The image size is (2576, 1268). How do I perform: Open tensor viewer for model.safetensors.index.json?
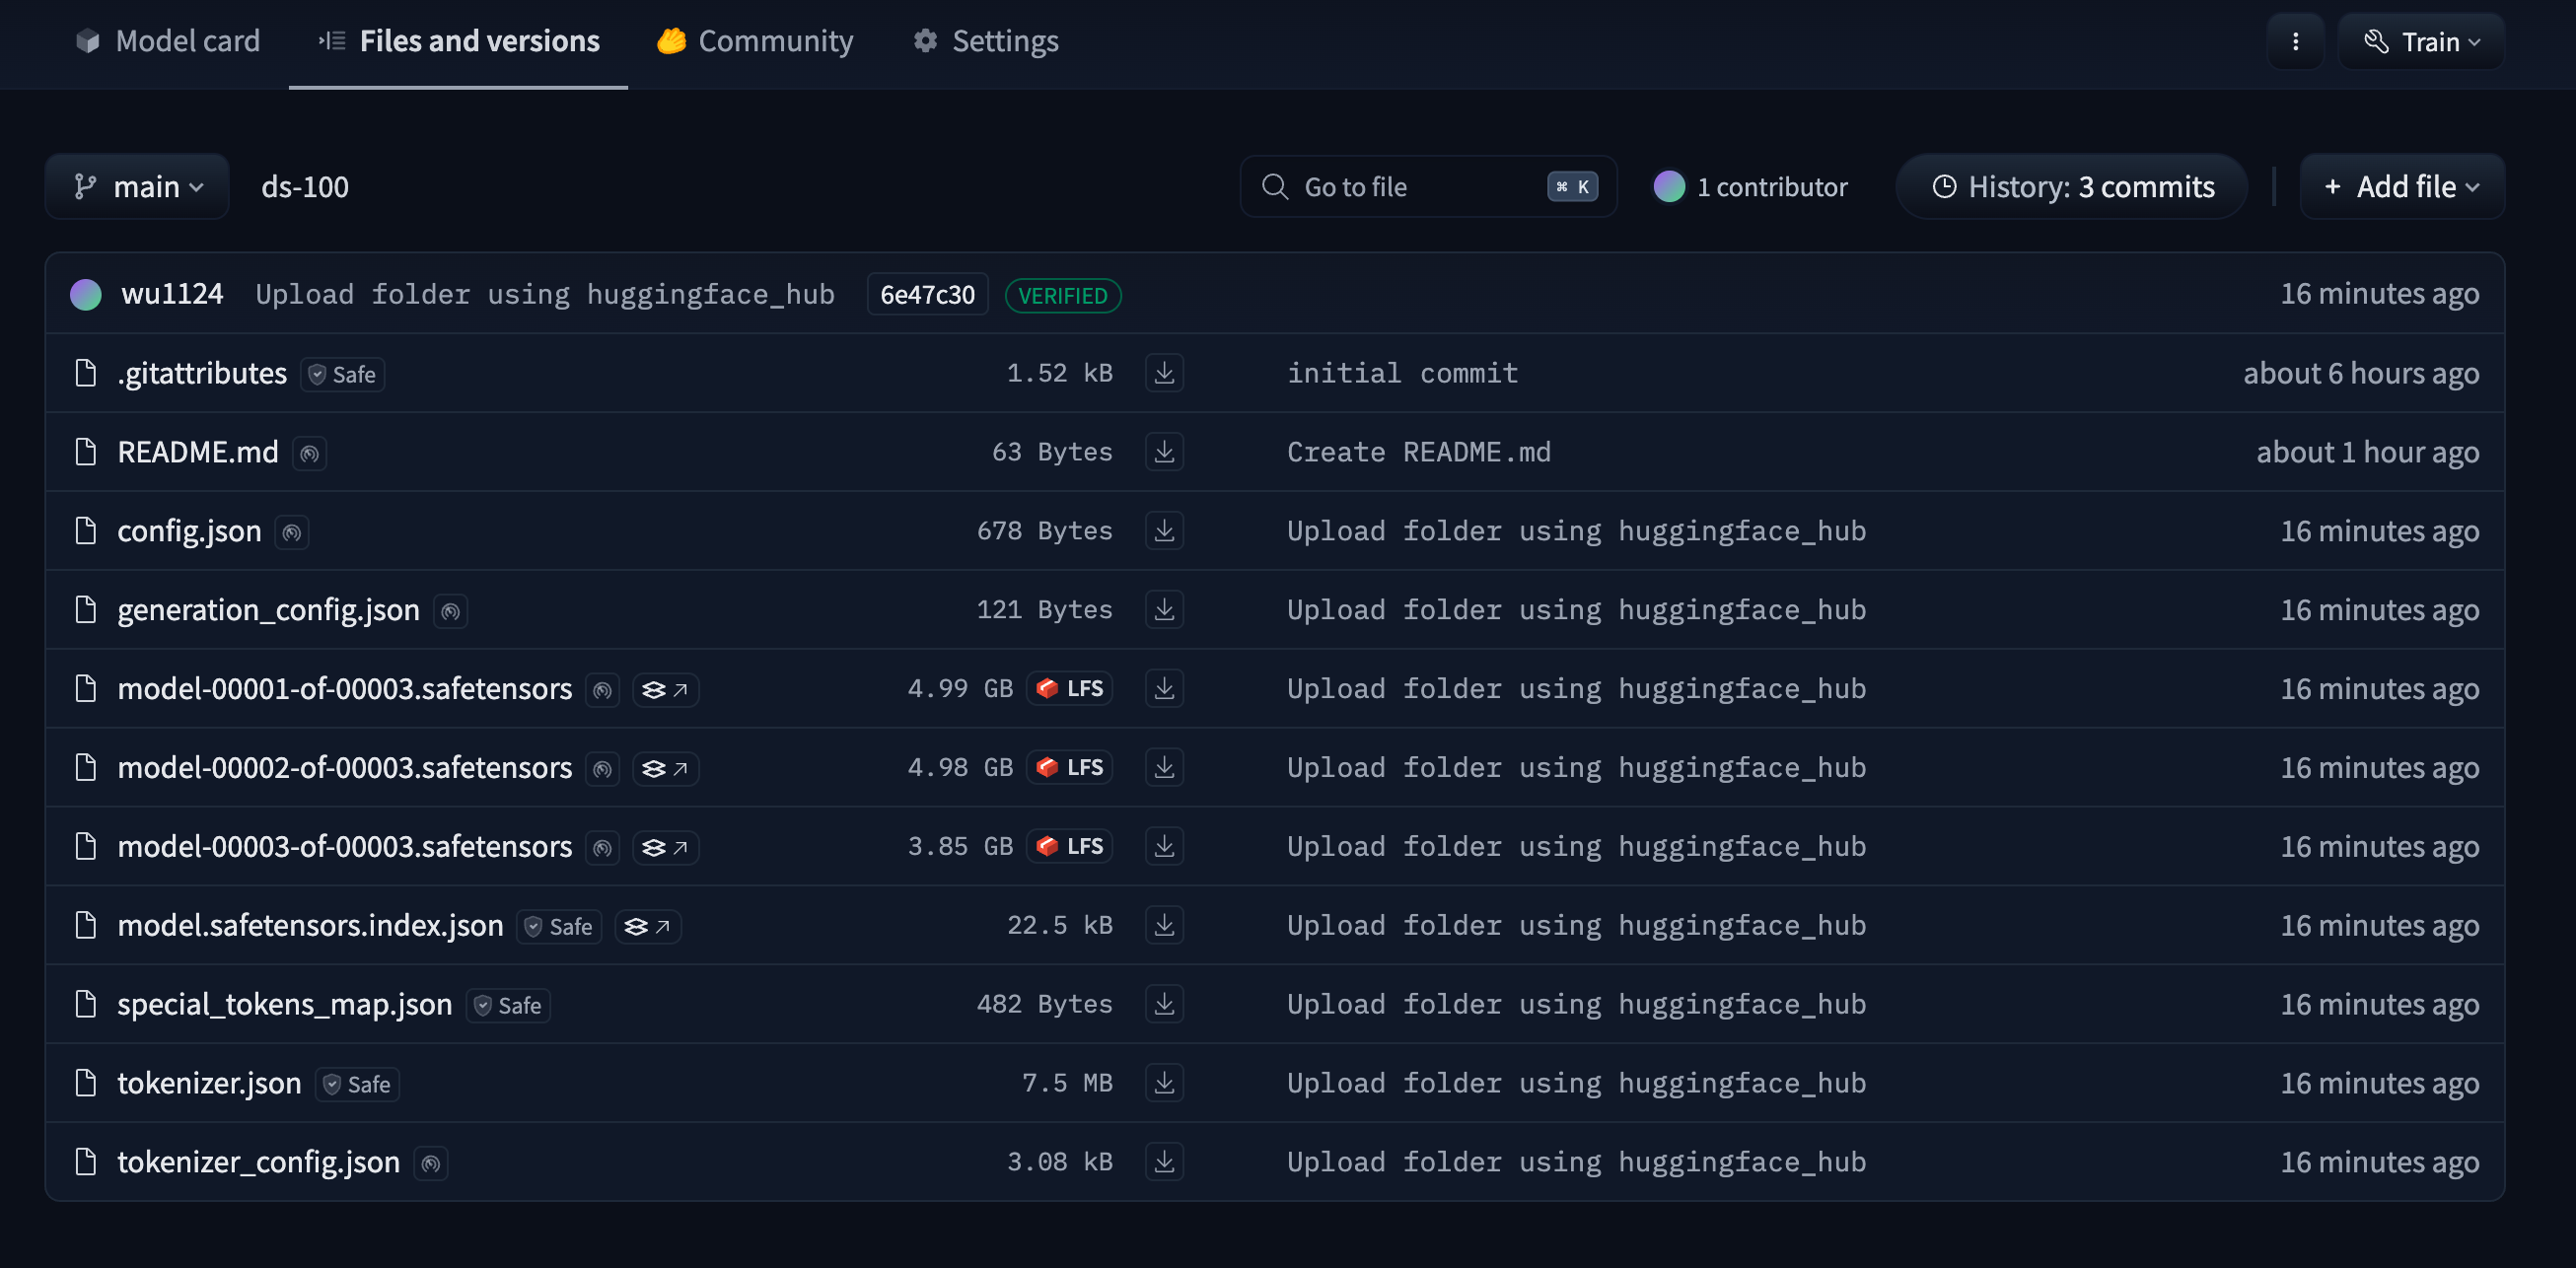(x=648, y=927)
